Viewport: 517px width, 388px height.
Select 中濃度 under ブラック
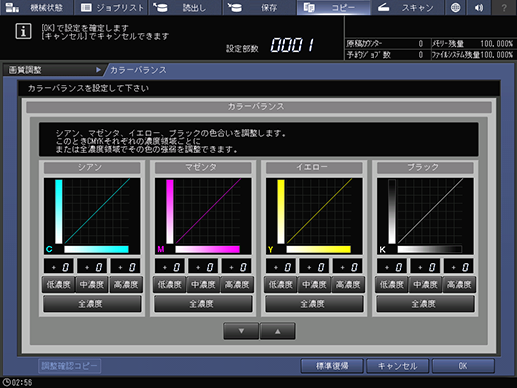425,285
